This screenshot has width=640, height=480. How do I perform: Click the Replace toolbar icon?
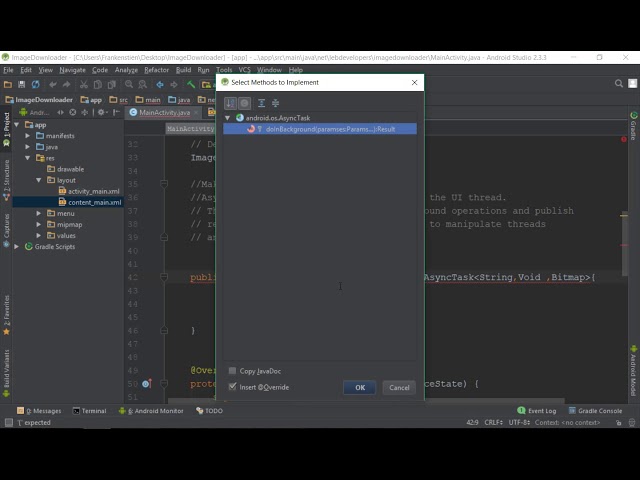point(142,84)
